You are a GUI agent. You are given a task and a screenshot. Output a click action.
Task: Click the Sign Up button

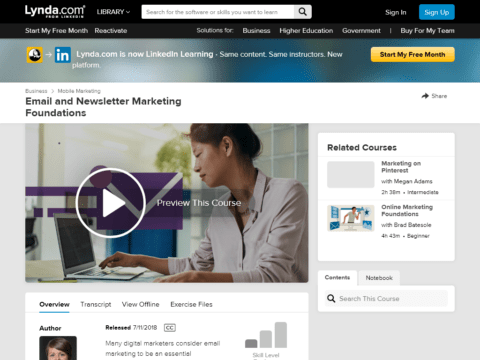[x=437, y=12]
